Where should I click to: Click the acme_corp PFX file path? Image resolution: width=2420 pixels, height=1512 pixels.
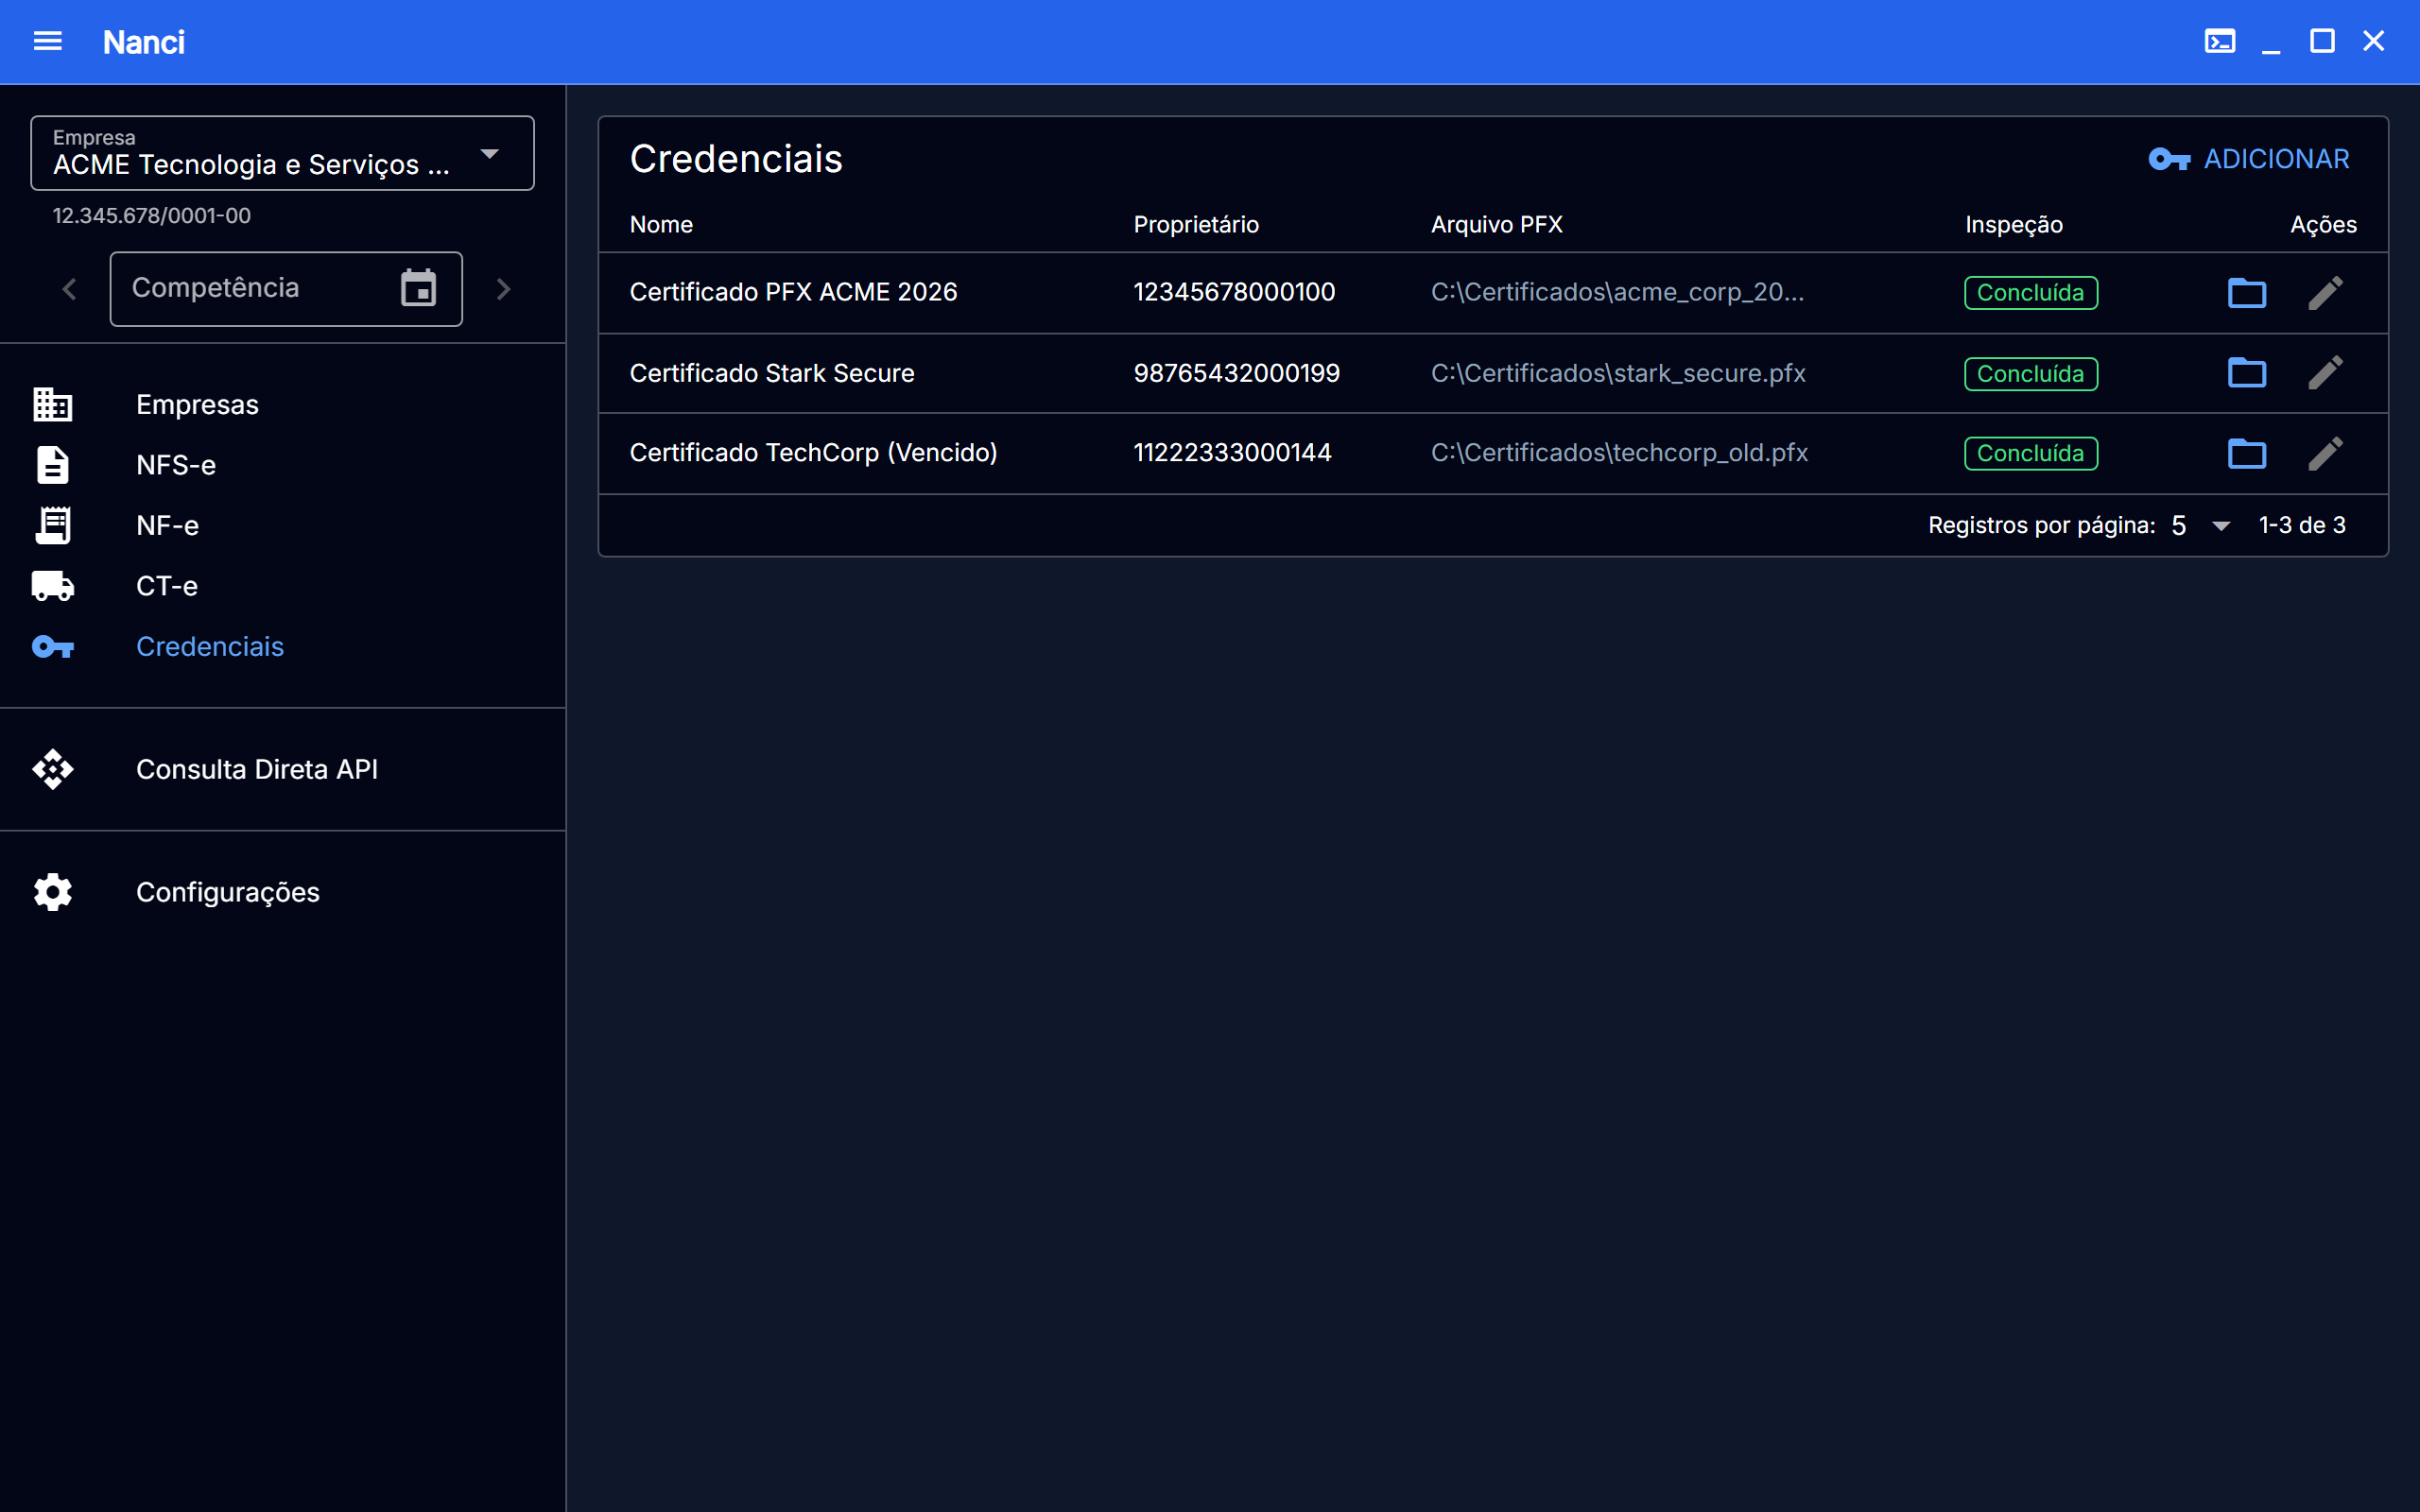coord(1617,292)
